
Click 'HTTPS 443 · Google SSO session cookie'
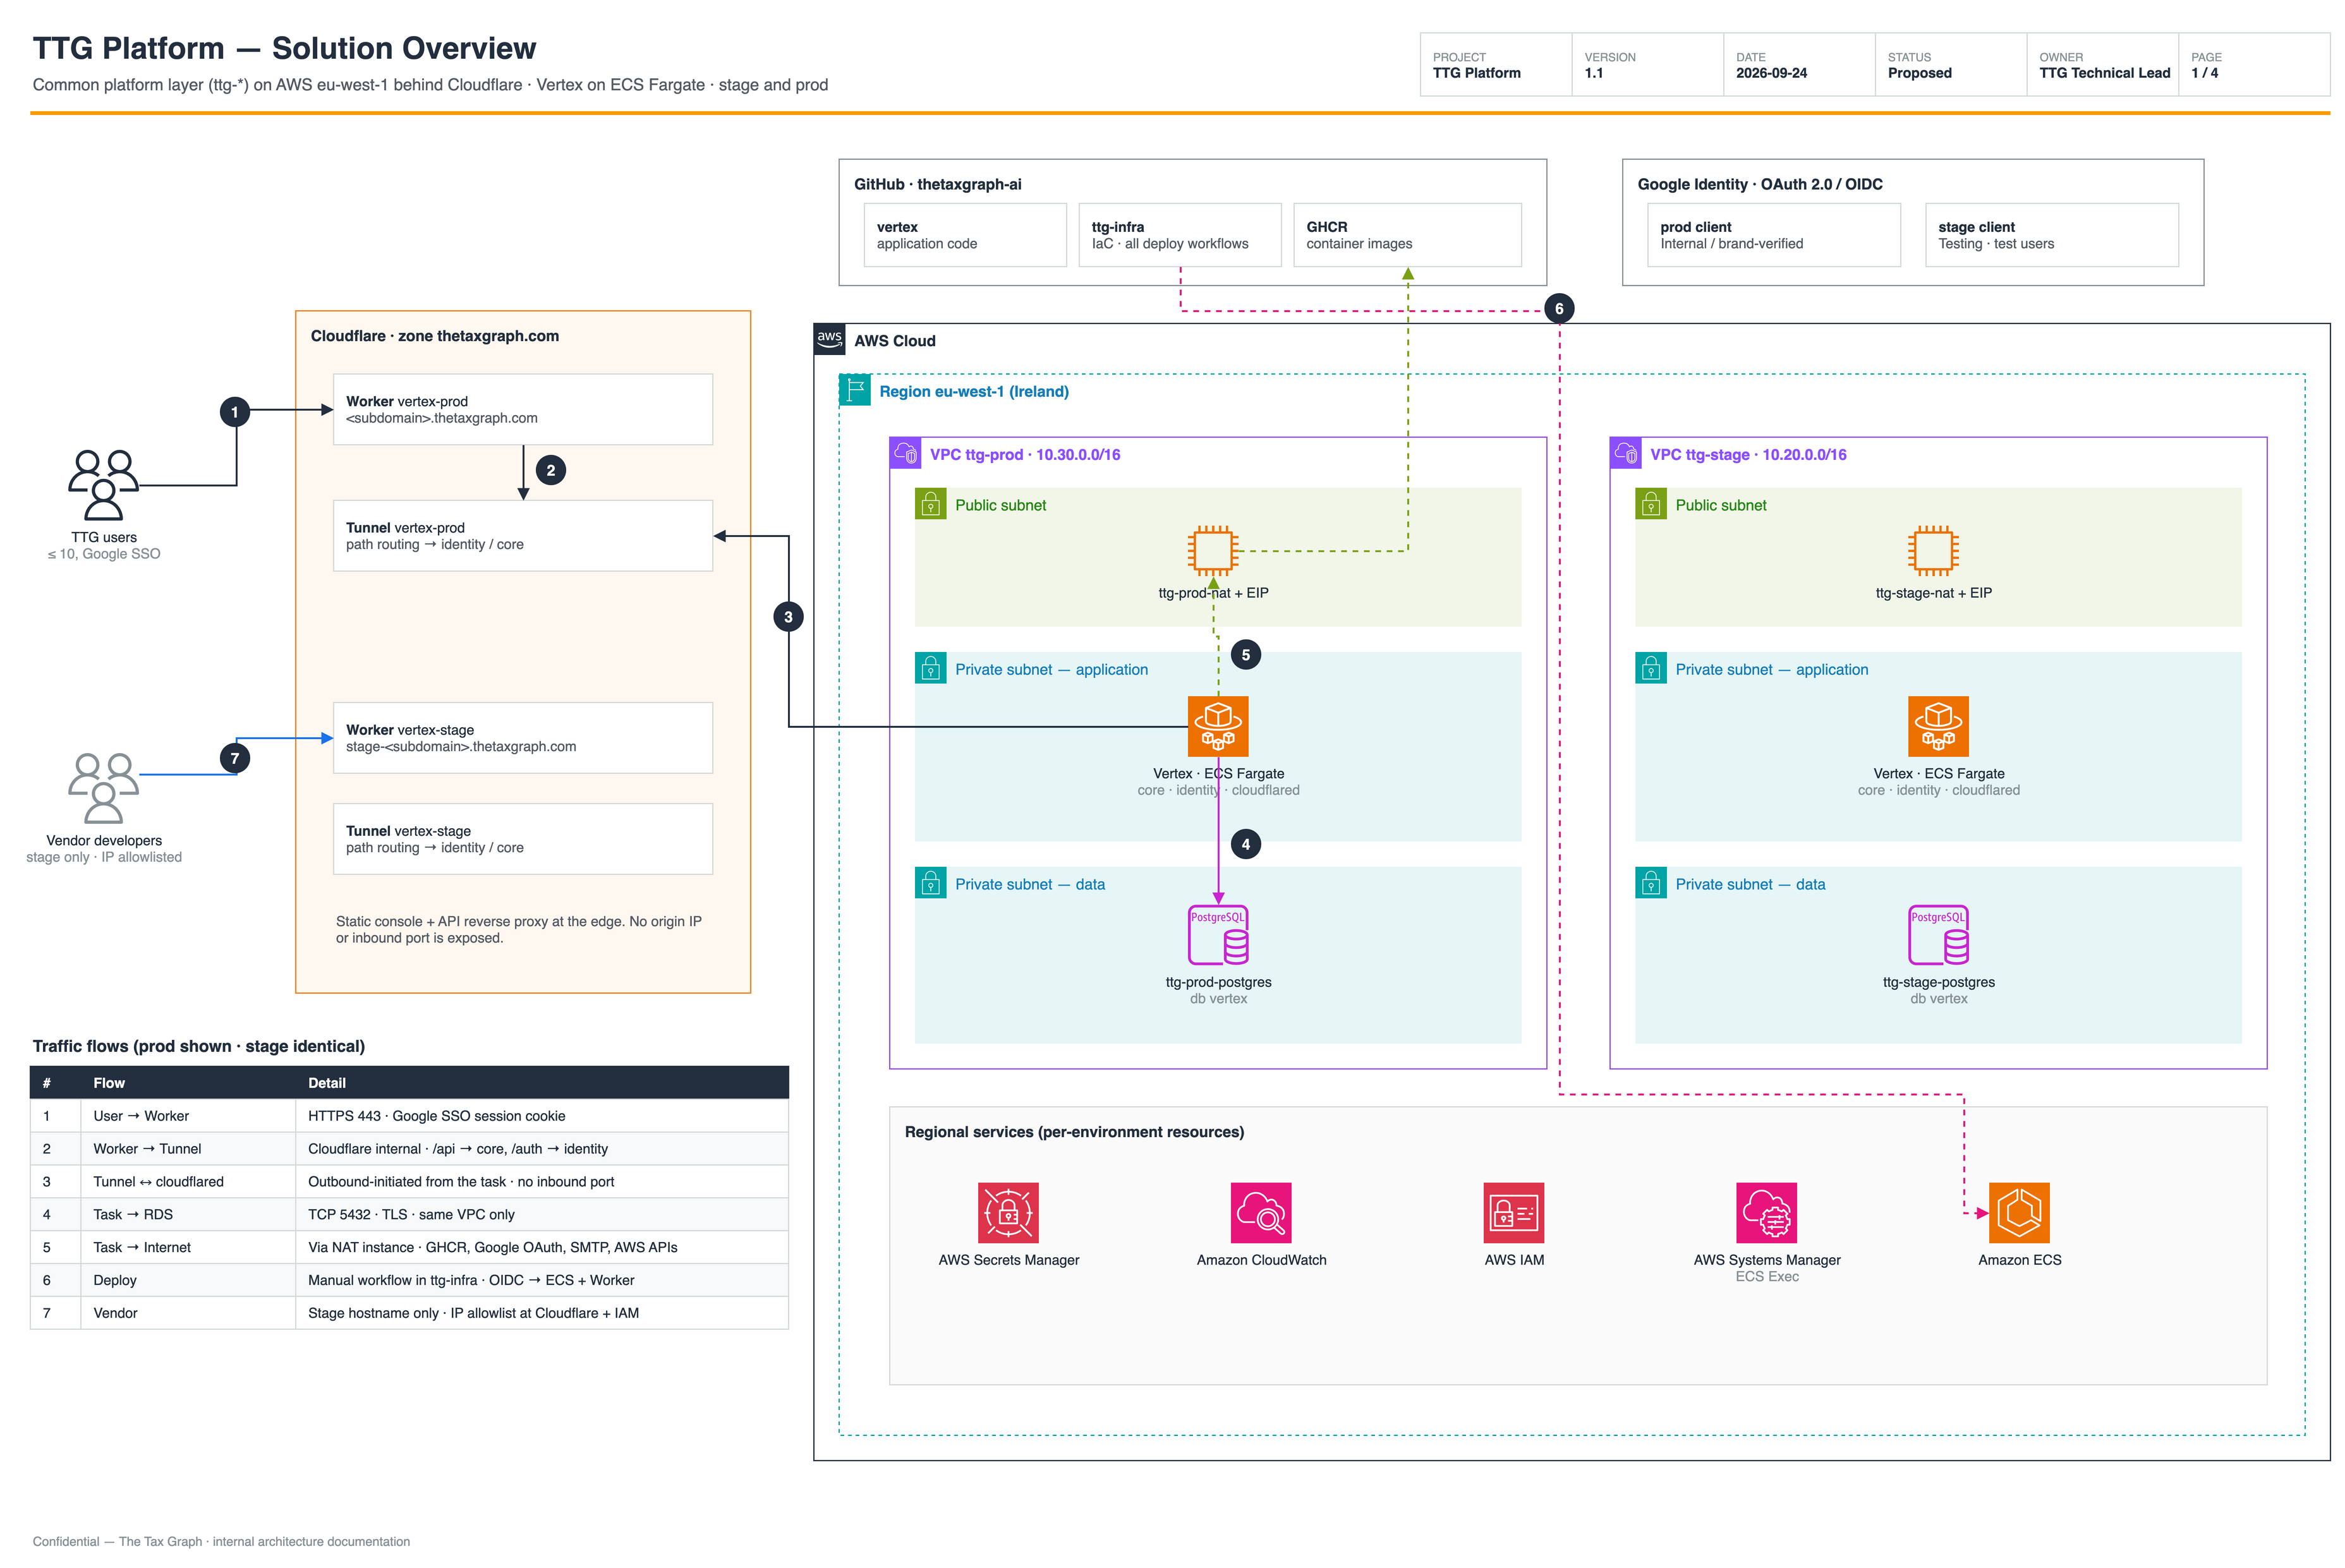click(x=436, y=1116)
